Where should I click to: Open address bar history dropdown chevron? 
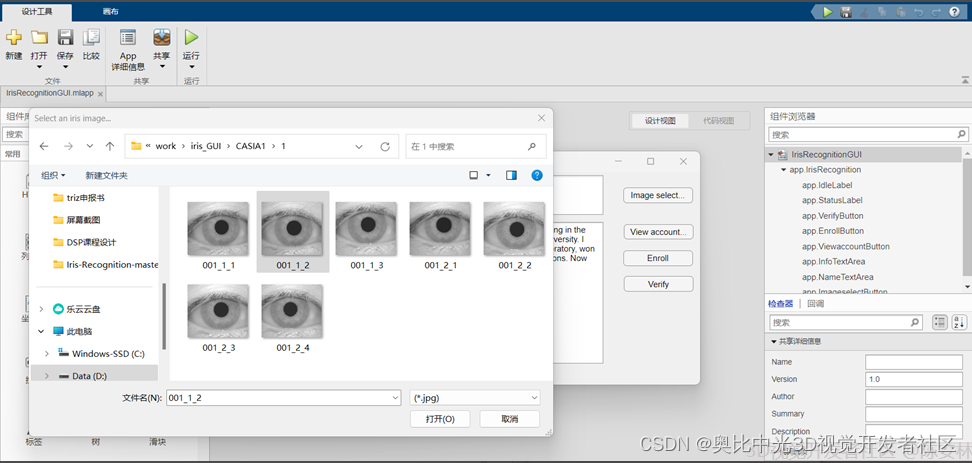click(x=359, y=147)
